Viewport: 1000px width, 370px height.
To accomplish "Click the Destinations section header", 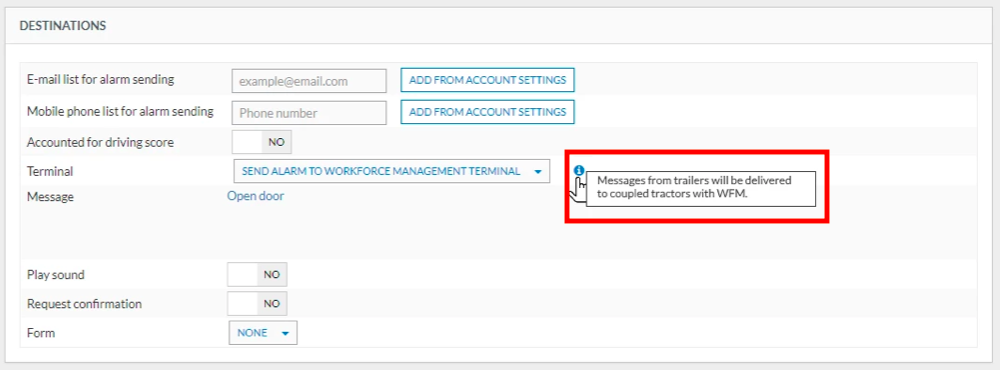I will [x=62, y=26].
